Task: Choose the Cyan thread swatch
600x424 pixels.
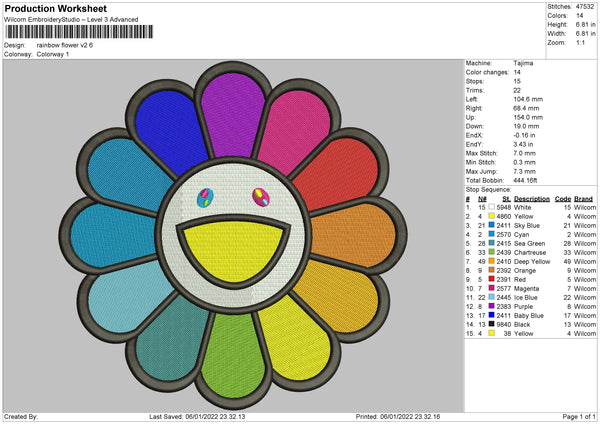Action: click(x=491, y=234)
